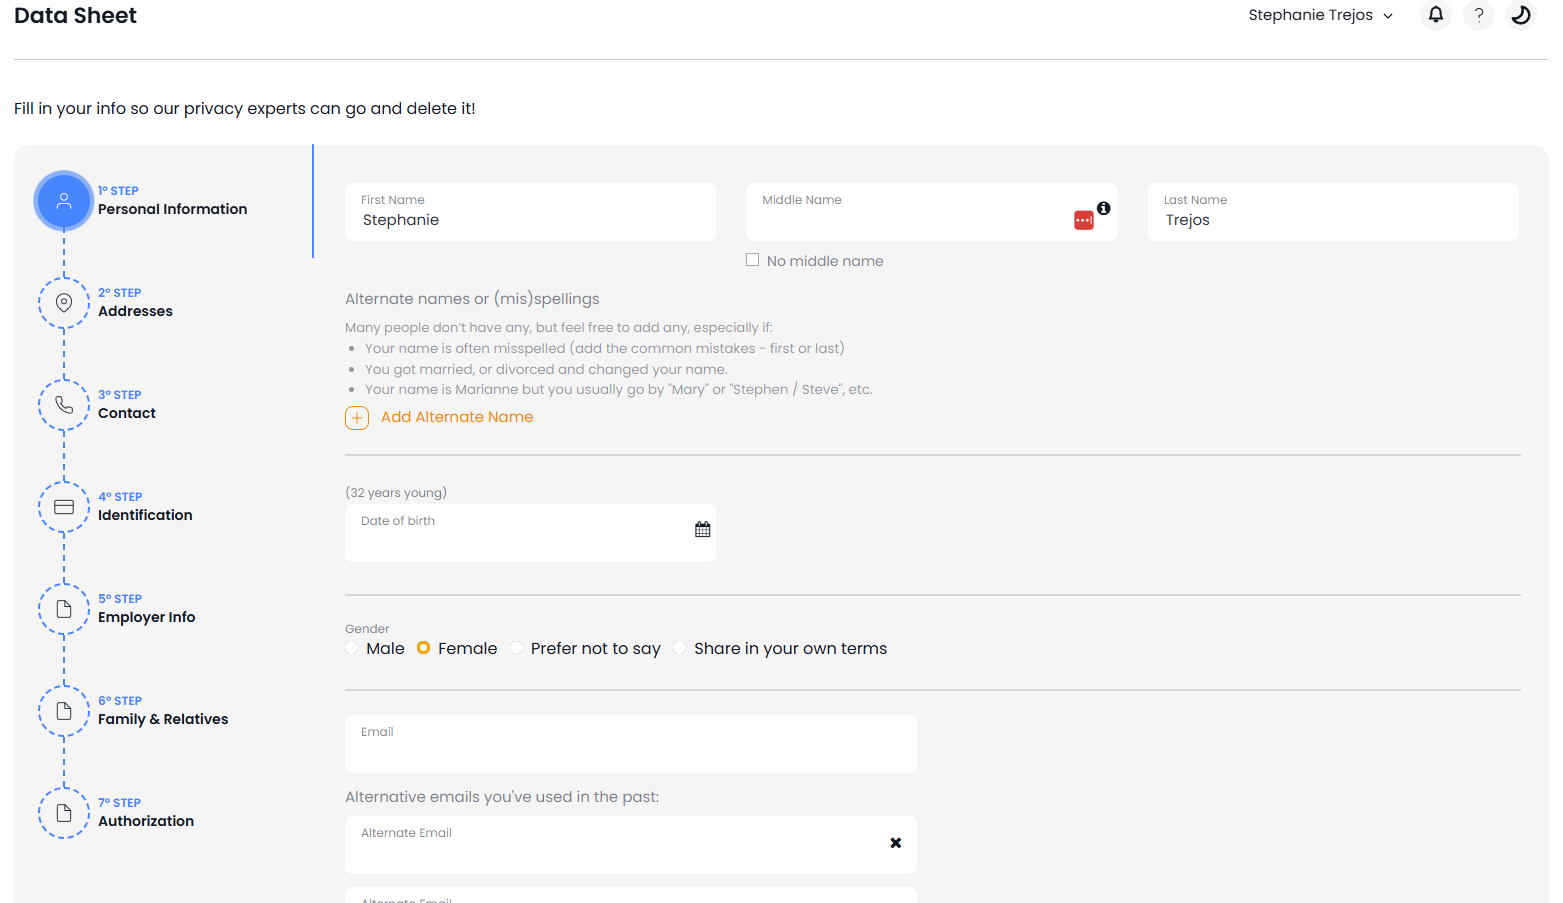Click the LastPass icon in the Middle Name field

tap(1083, 219)
